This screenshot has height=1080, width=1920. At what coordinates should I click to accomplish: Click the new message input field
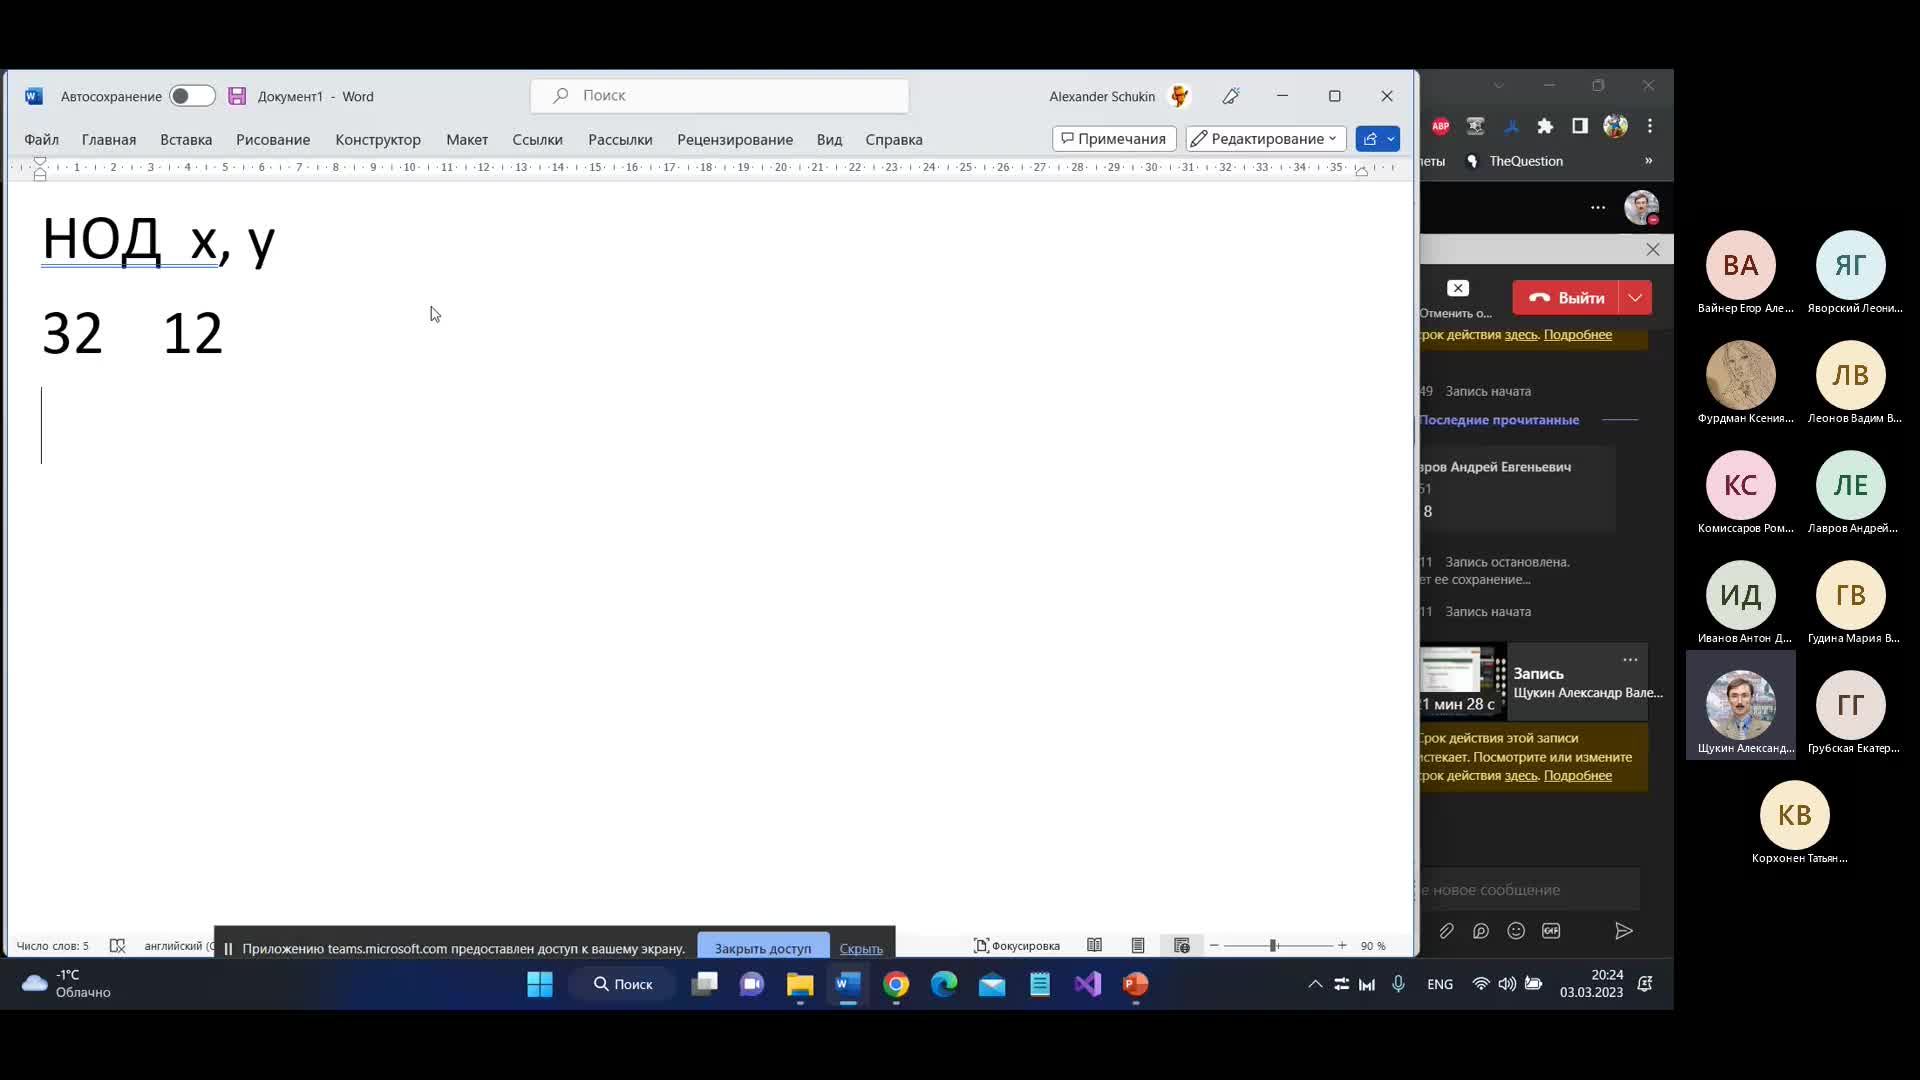click(1530, 890)
